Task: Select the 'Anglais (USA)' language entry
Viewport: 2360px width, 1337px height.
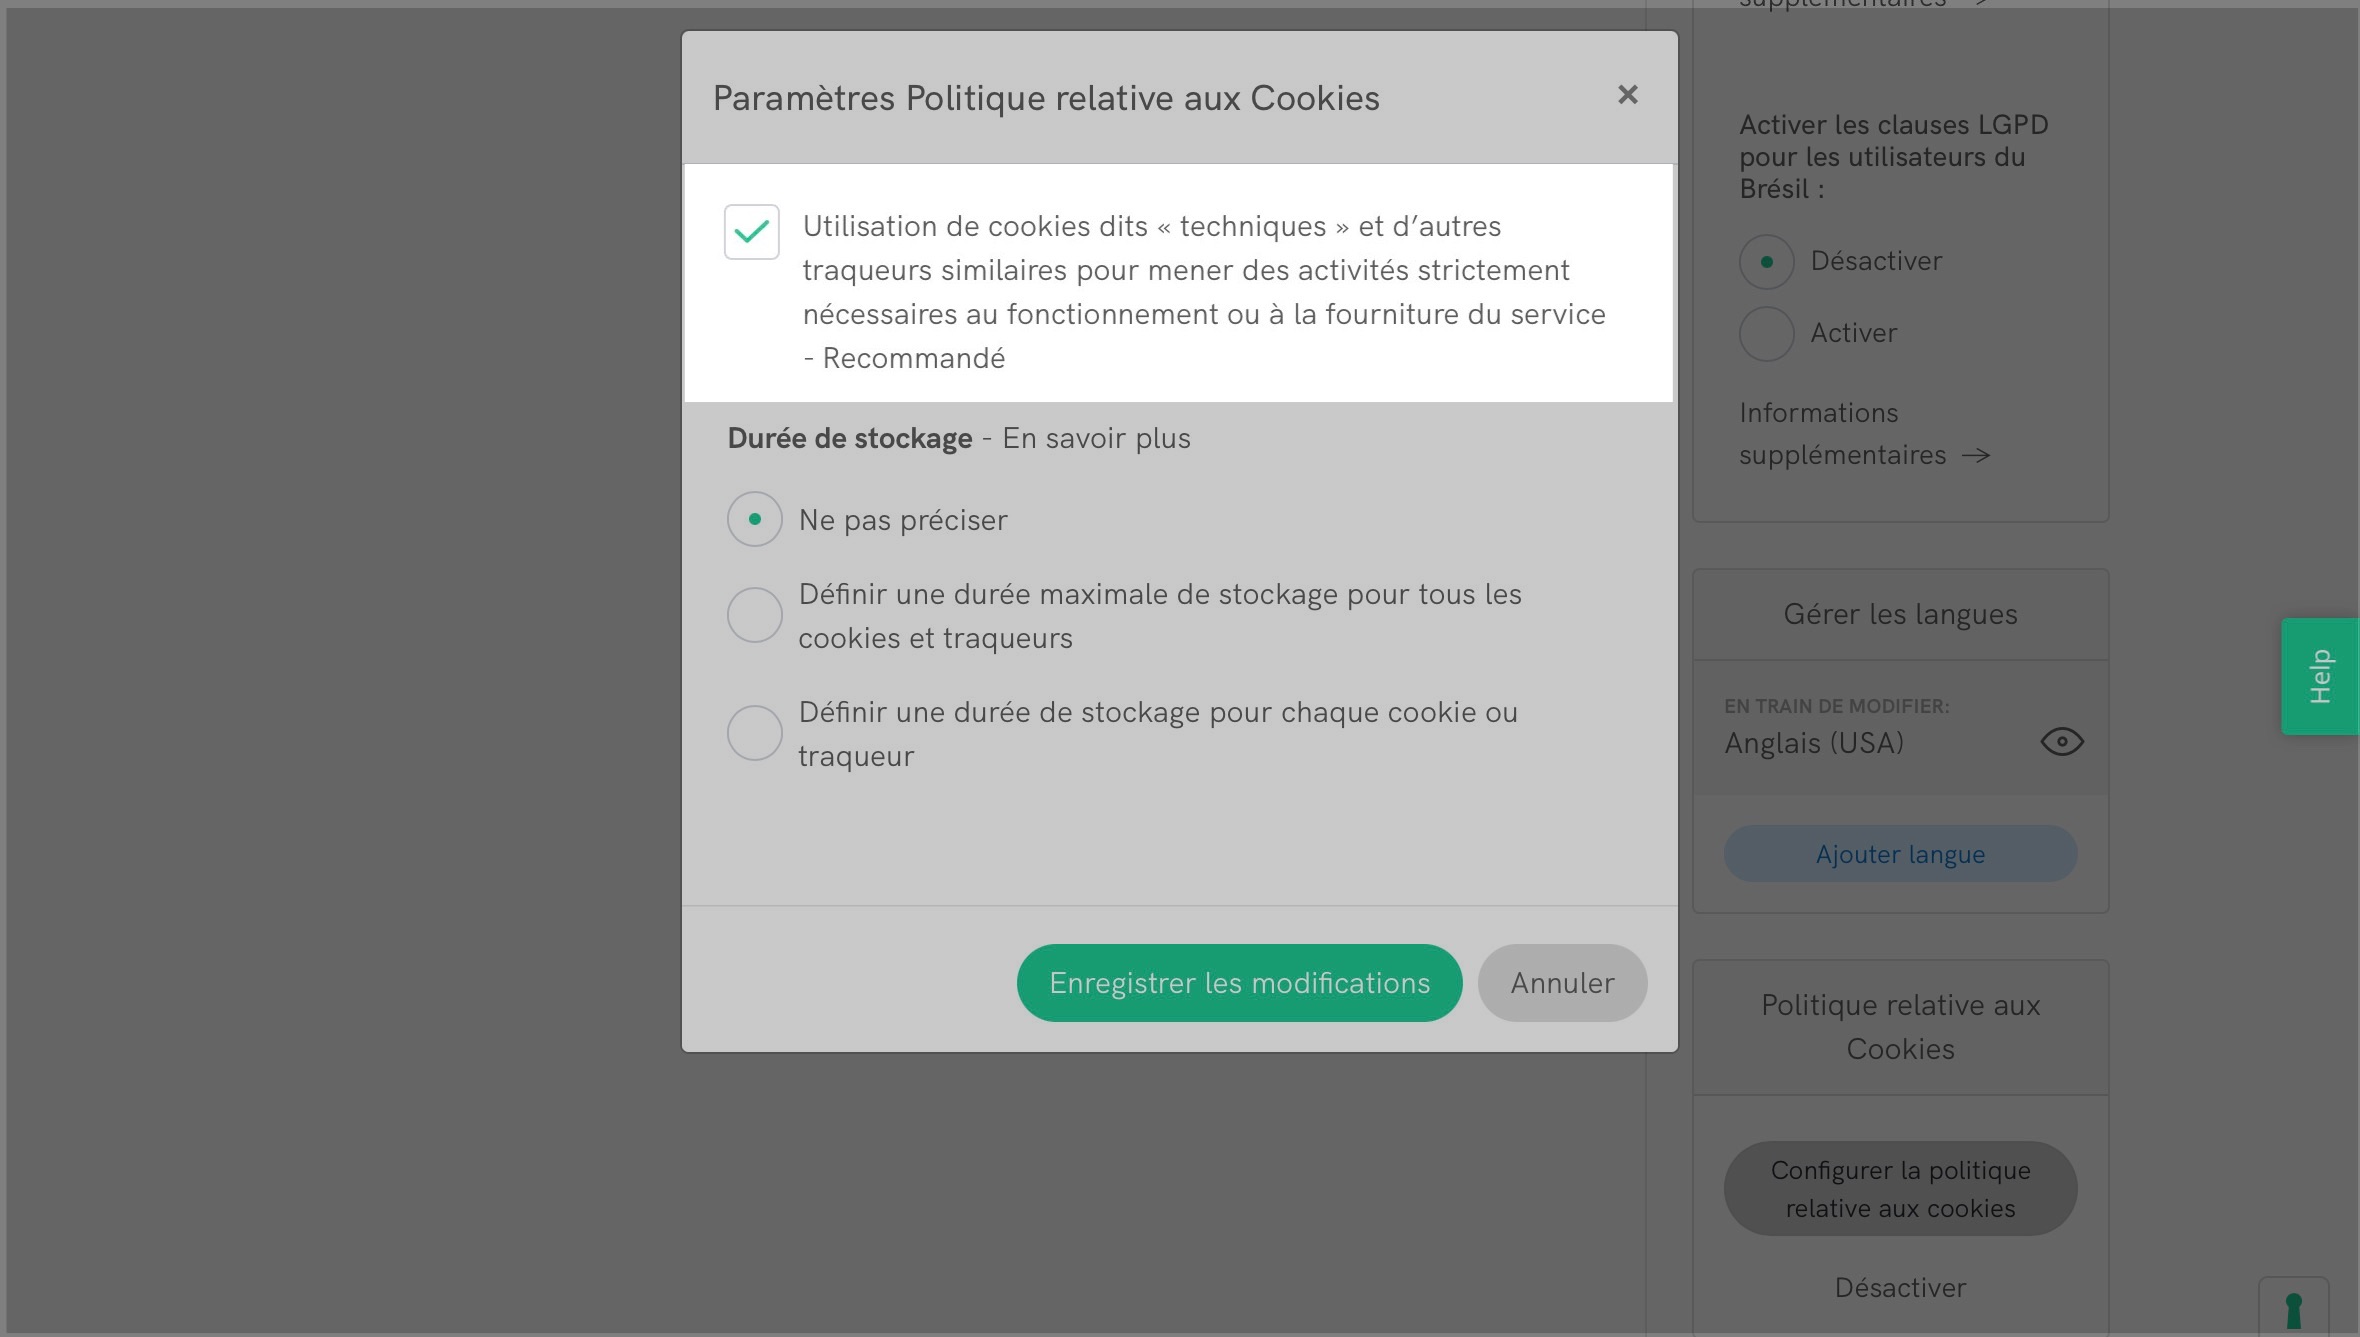Action: coord(1814,743)
